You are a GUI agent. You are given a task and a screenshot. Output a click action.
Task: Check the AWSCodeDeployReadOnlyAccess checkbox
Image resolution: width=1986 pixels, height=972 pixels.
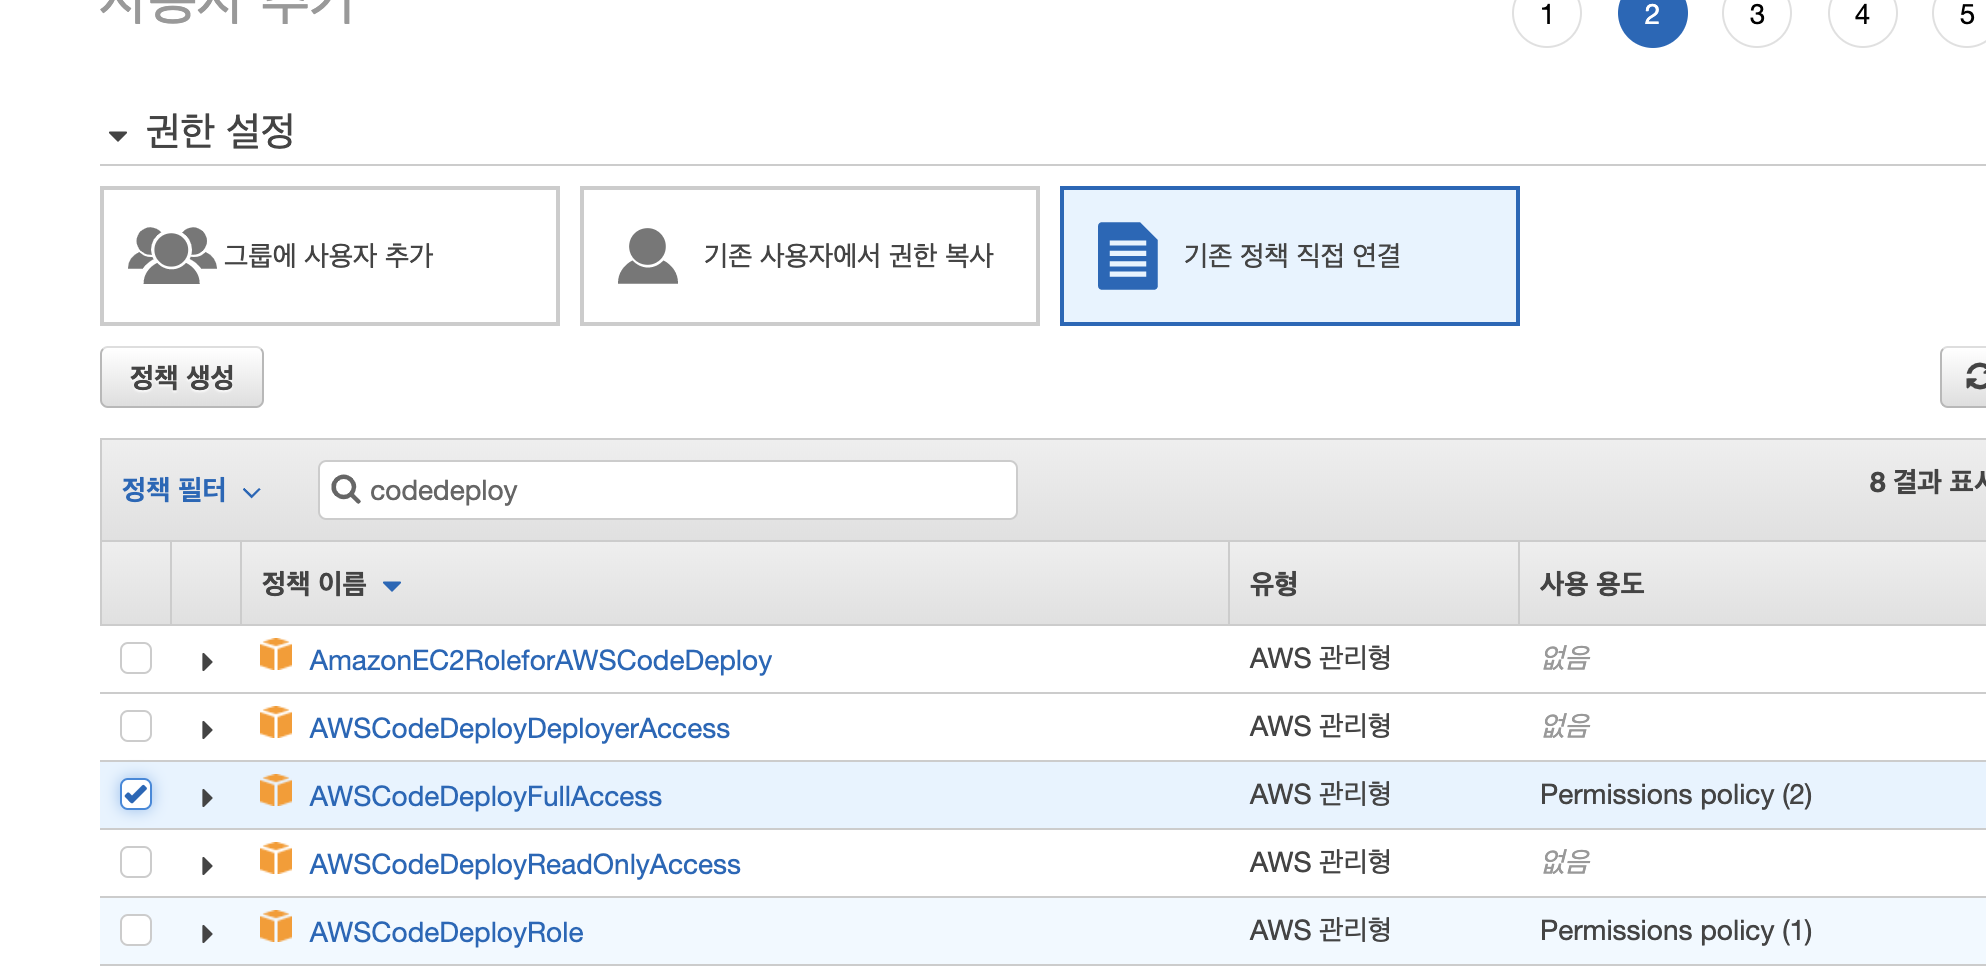click(x=136, y=862)
